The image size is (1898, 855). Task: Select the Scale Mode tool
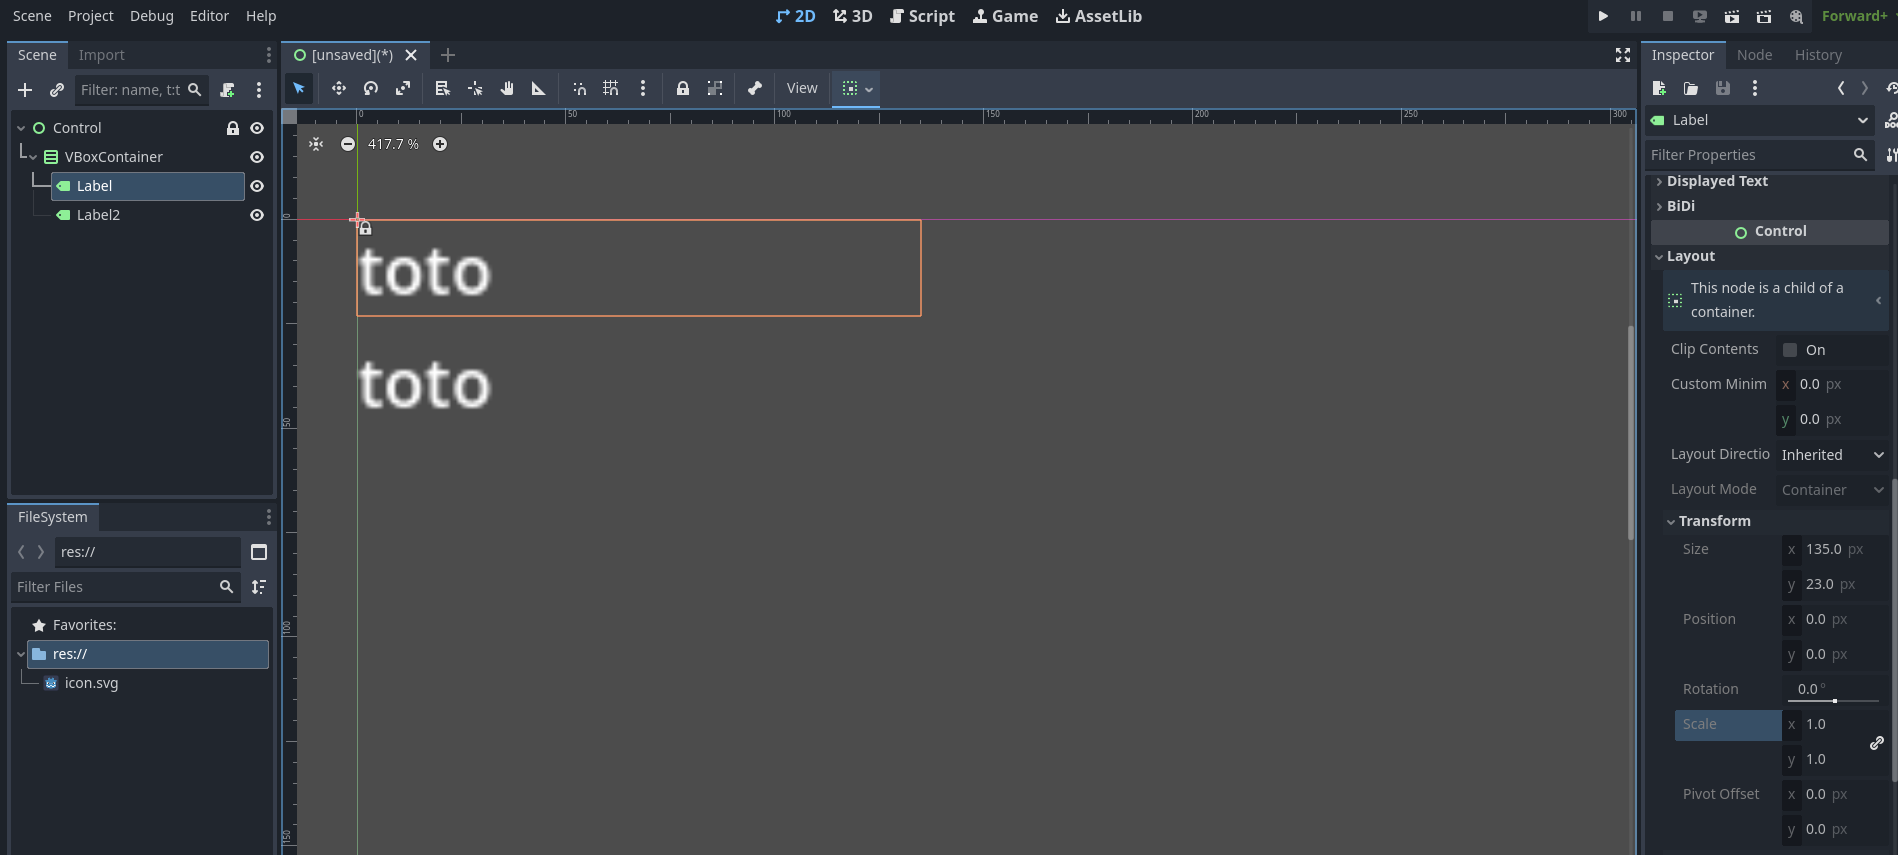click(x=403, y=89)
